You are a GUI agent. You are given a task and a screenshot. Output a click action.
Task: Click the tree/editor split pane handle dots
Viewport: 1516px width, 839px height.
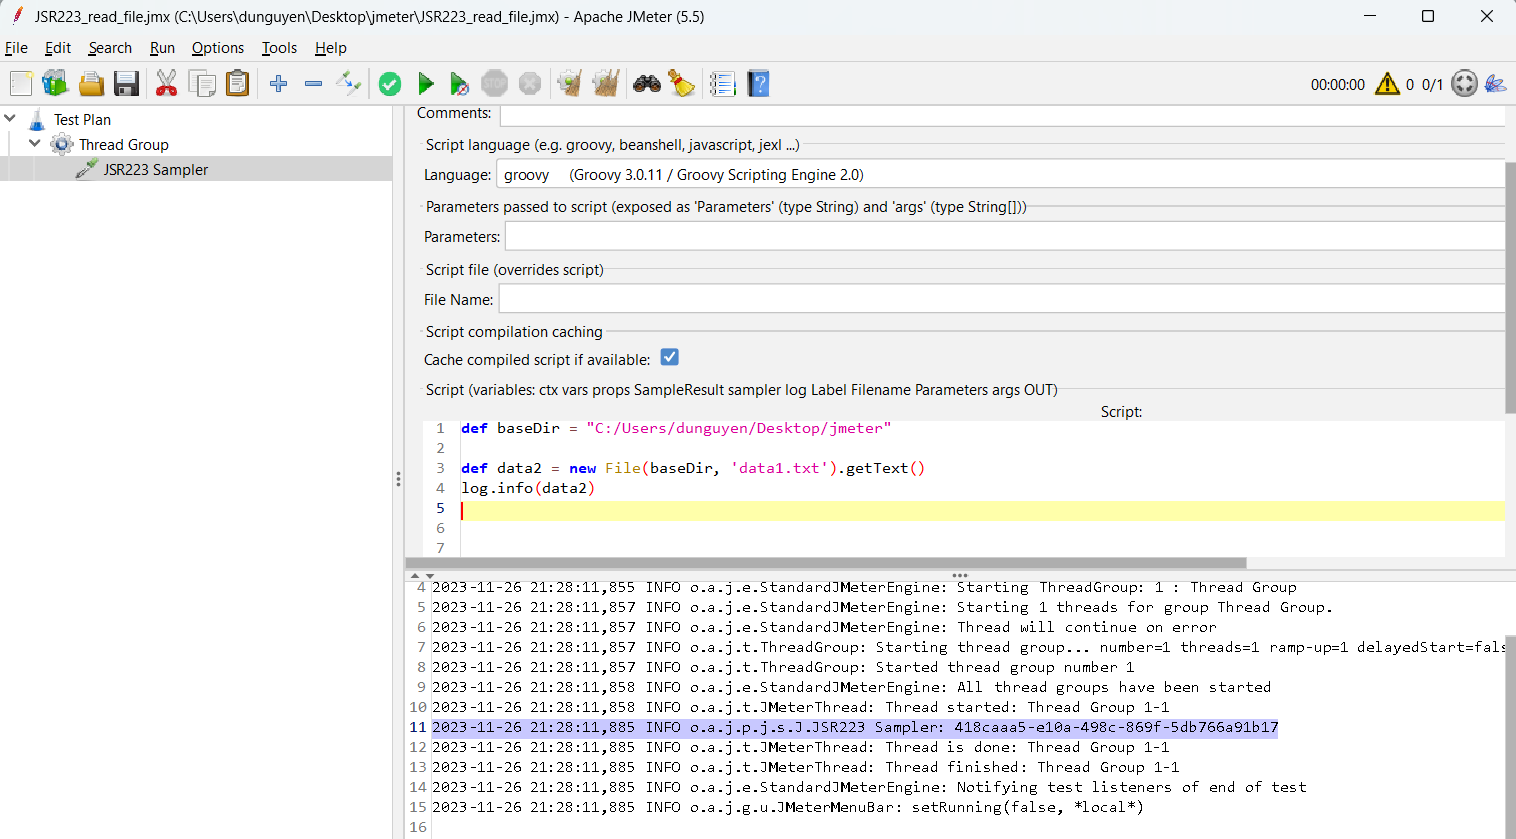pyautogui.click(x=398, y=479)
